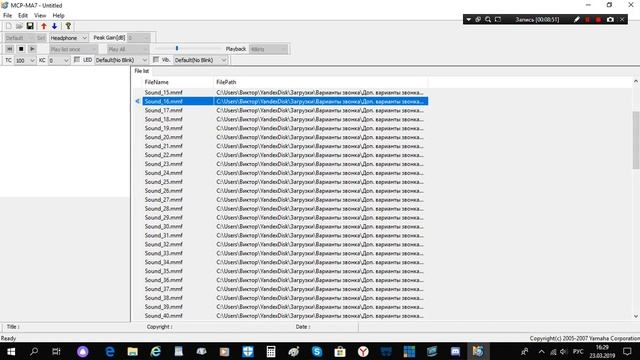
Task: Select the highlighted Sound_16.mmf row
Action: pyautogui.click(x=285, y=101)
